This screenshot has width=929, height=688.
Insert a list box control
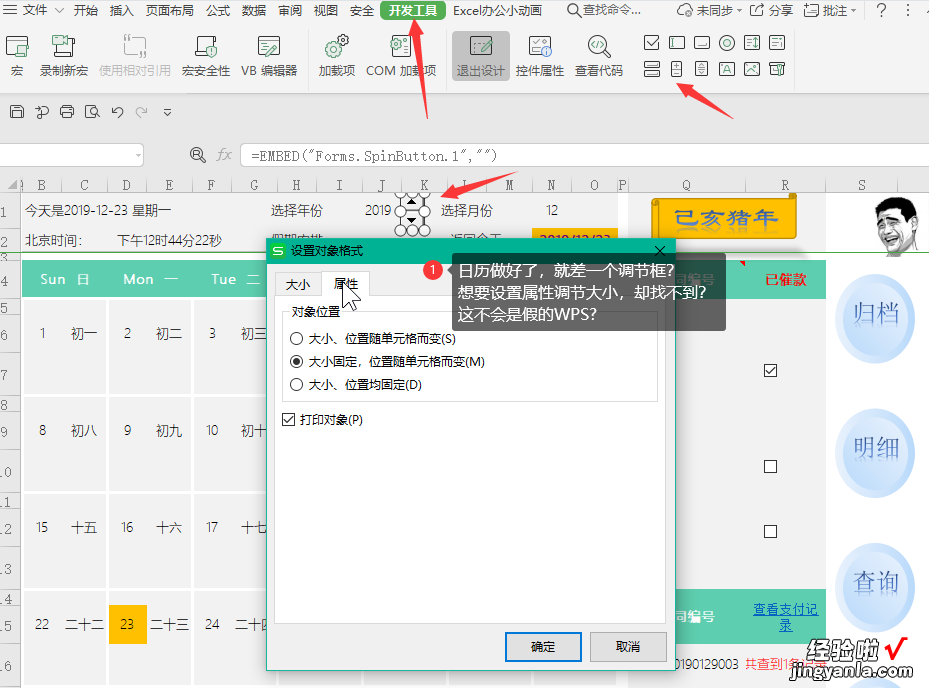752,43
